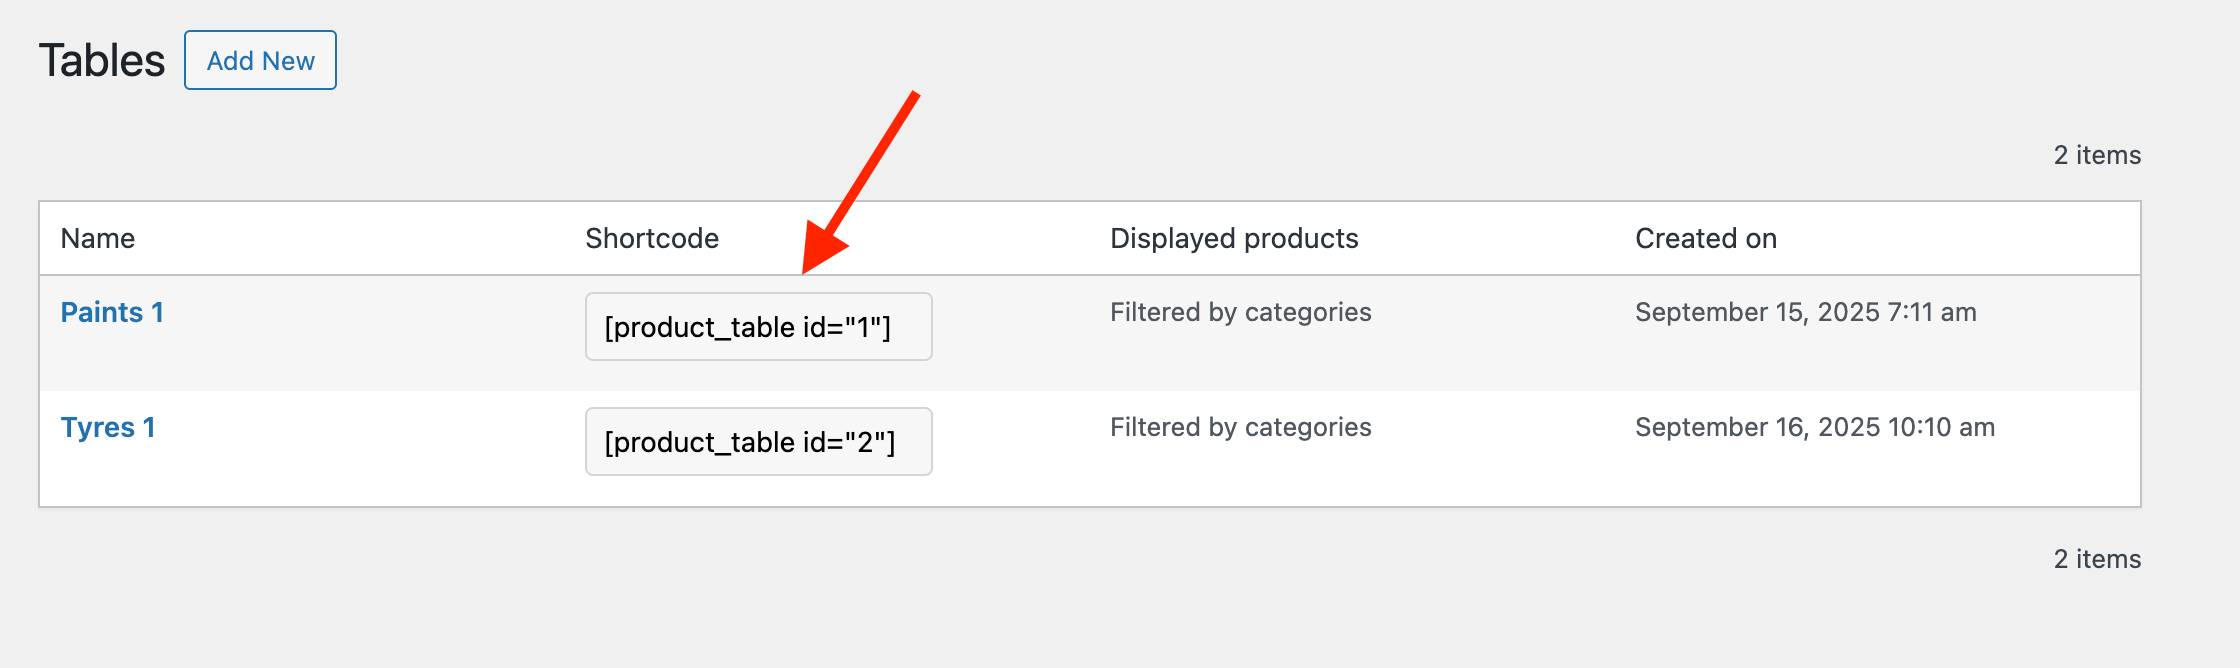The image size is (2240, 668).
Task: Click the 2 items count above the table
Action: click(x=2097, y=156)
